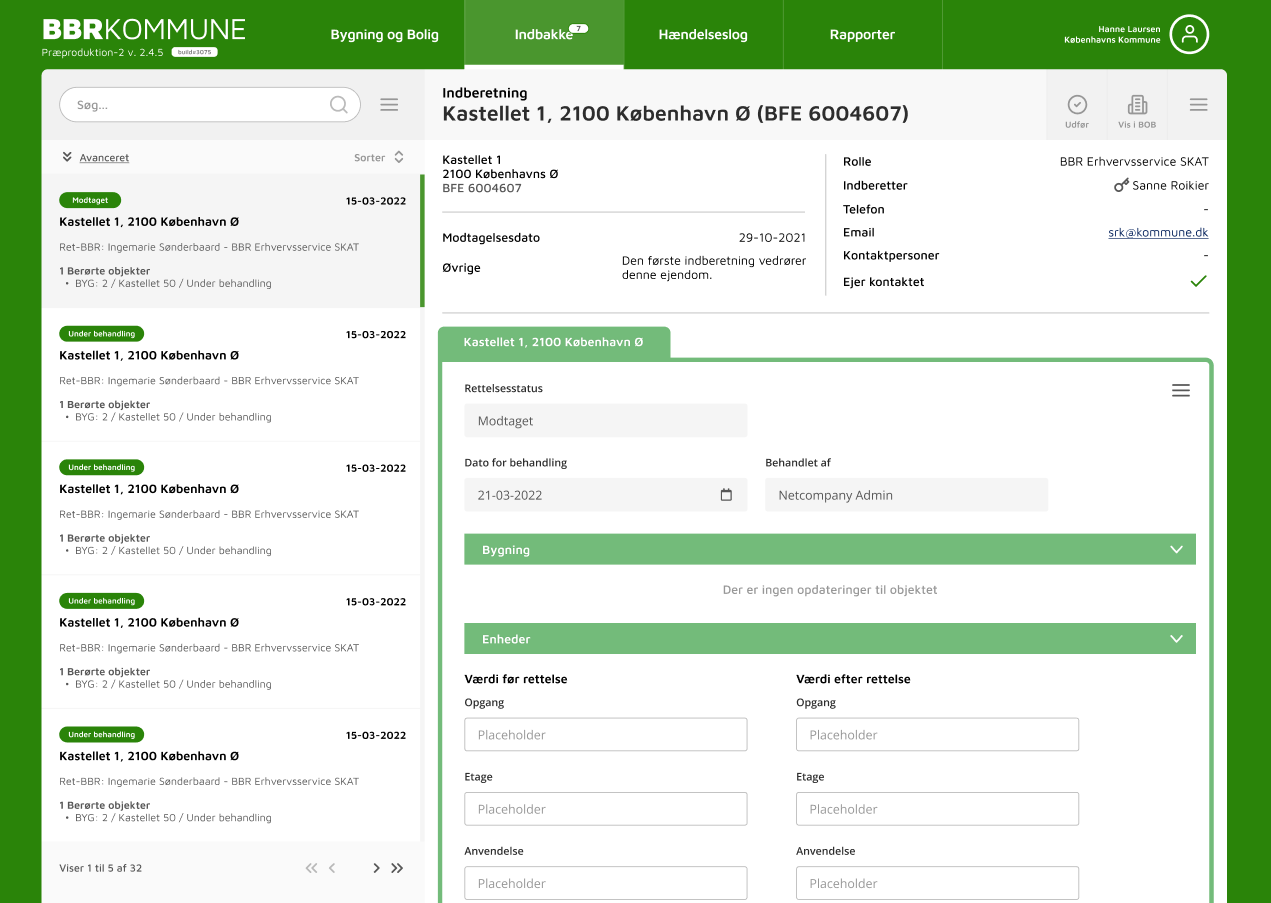Click the srk@kommune.dk email link

(x=1158, y=232)
